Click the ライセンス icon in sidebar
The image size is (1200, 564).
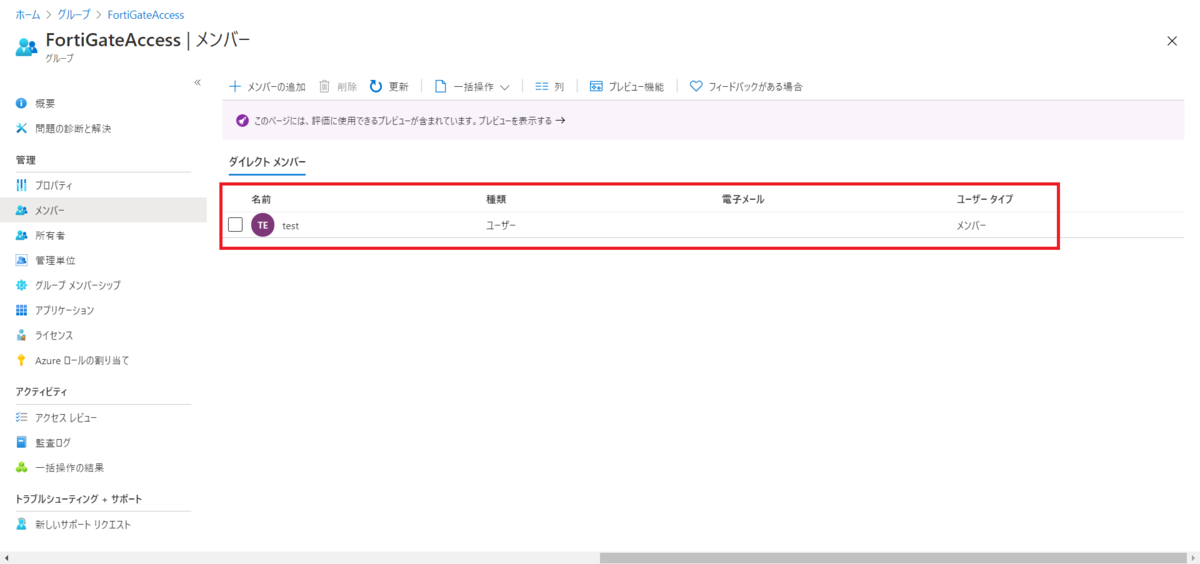point(22,335)
